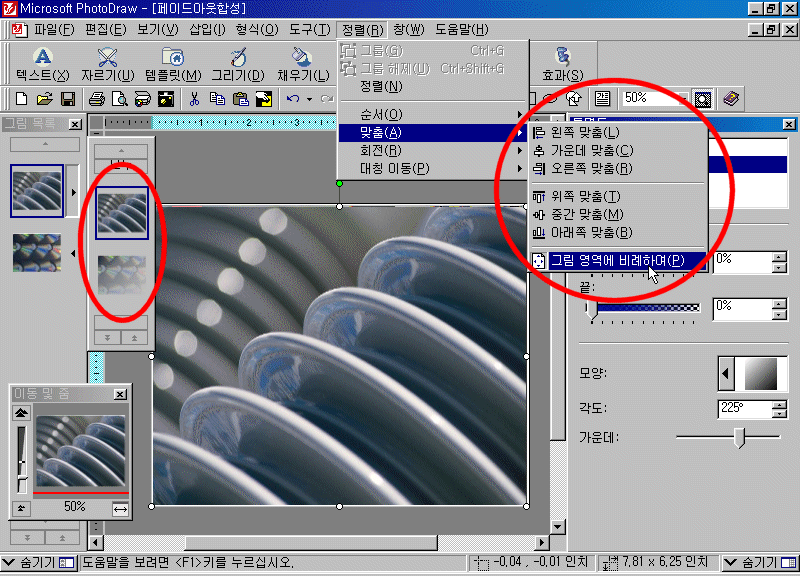Viewport: 800px width, 576px height.
Task: Save with the floppy disk icon
Action: tap(68, 98)
